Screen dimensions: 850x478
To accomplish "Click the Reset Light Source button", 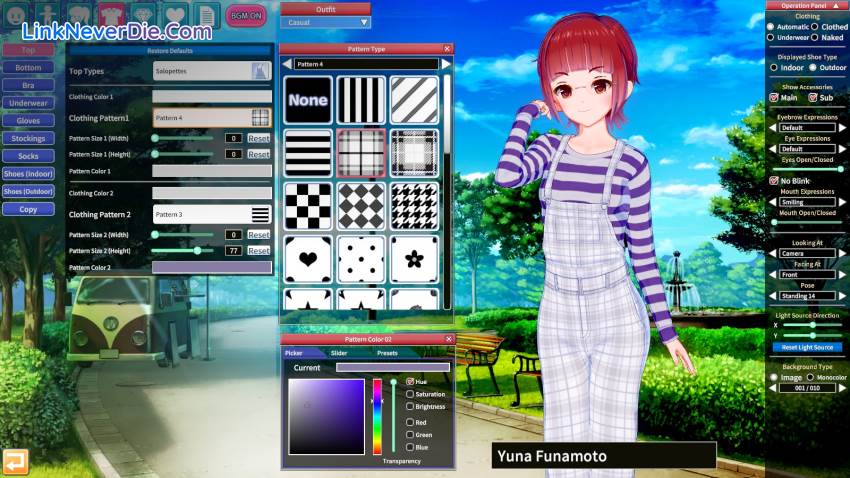I will tap(805, 347).
